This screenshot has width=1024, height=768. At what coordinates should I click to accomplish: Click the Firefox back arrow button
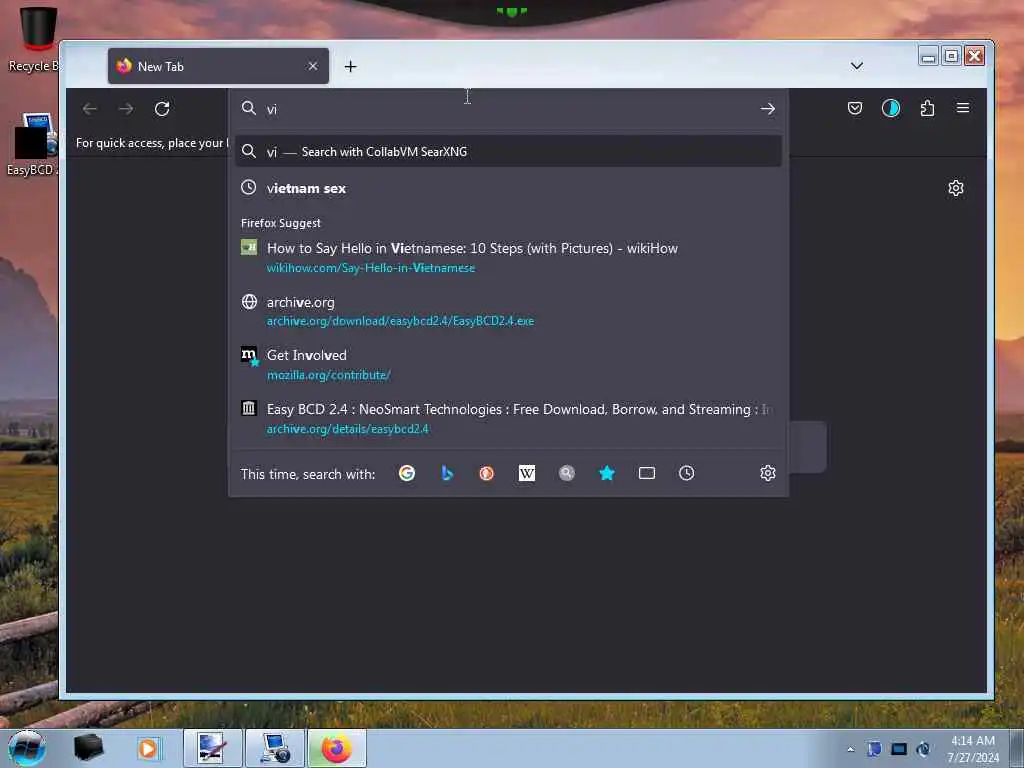(90, 109)
